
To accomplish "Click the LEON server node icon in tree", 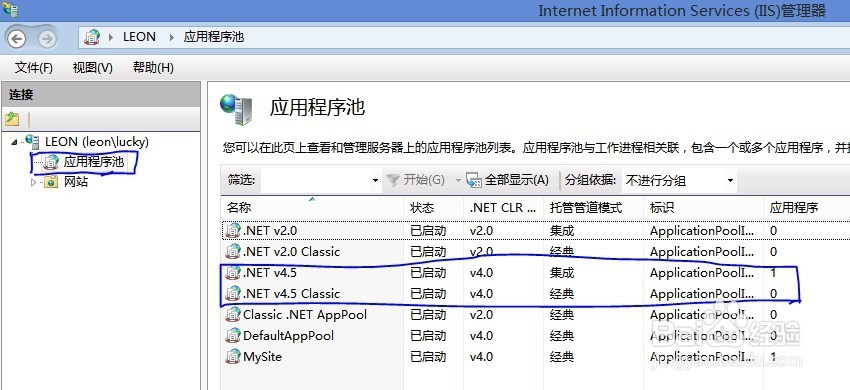I will pos(33,142).
